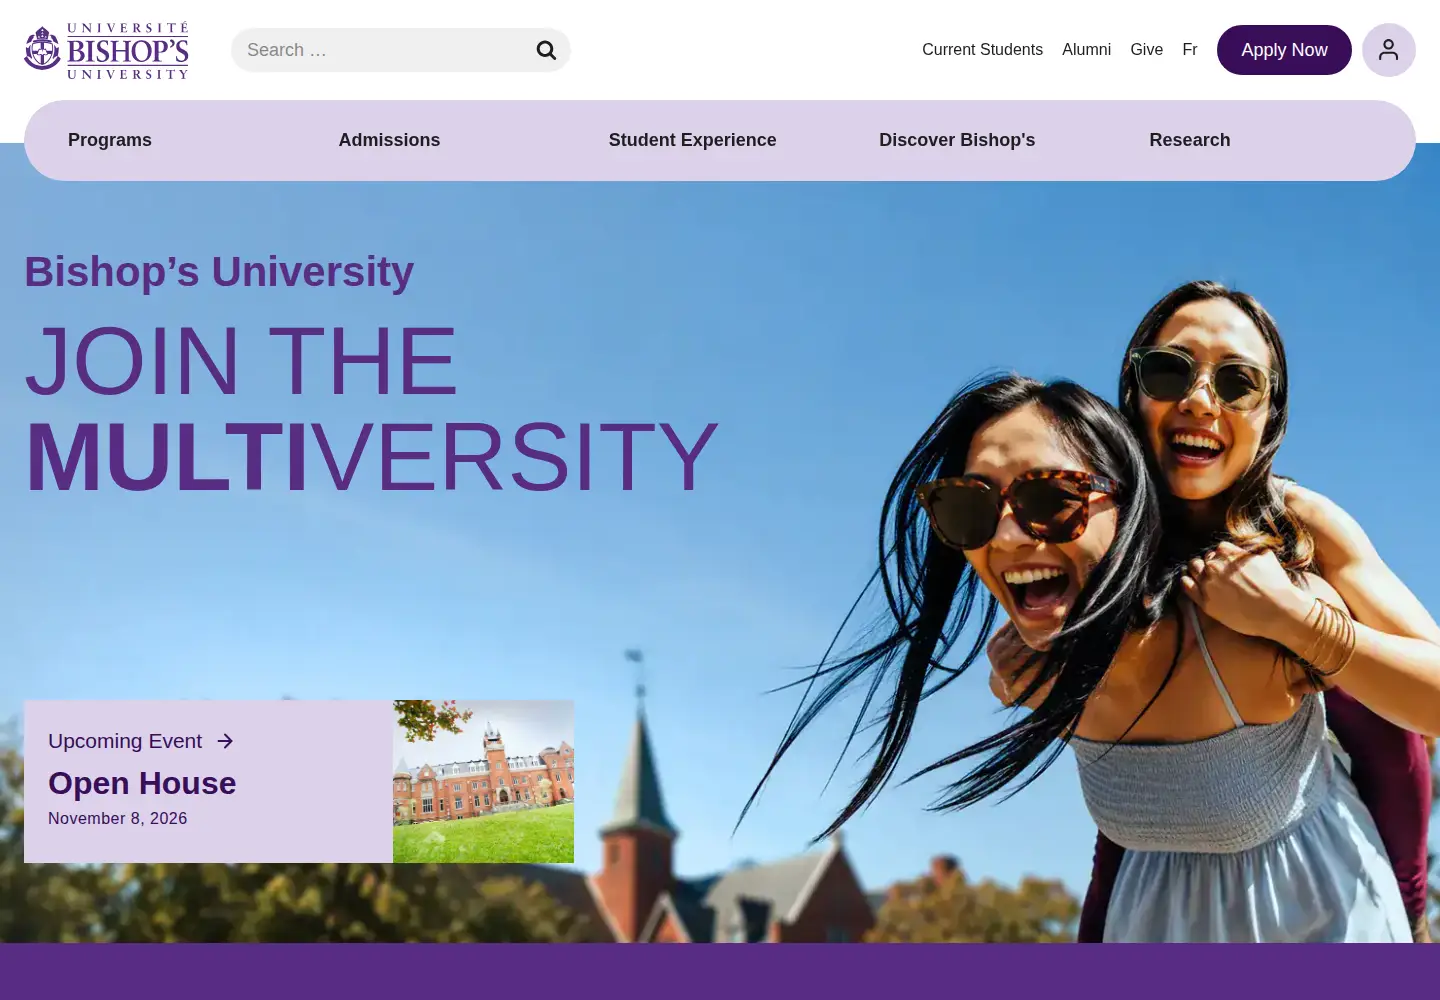Viewport: 1440px width, 1000px height.
Task: Click the magnifying glass search icon
Action: [x=546, y=50]
